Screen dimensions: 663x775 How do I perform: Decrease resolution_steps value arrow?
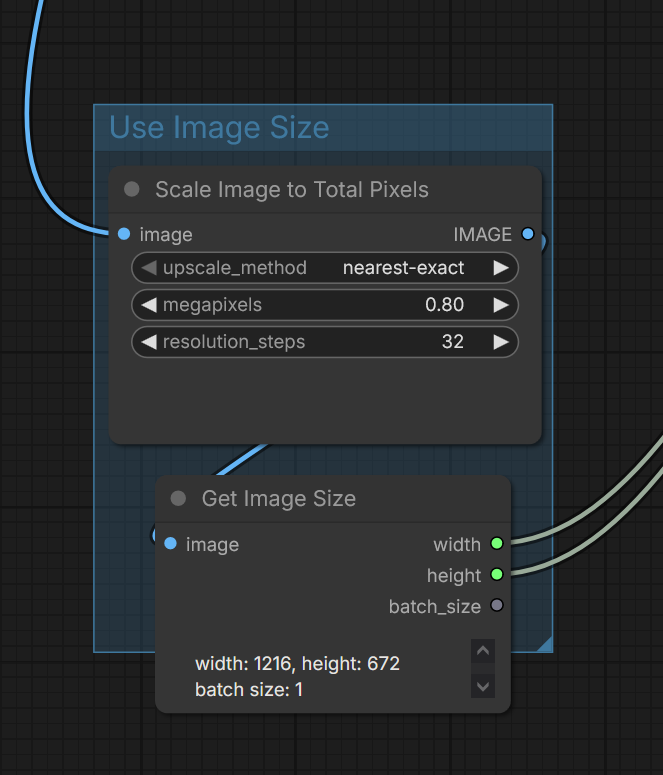(x=149, y=342)
